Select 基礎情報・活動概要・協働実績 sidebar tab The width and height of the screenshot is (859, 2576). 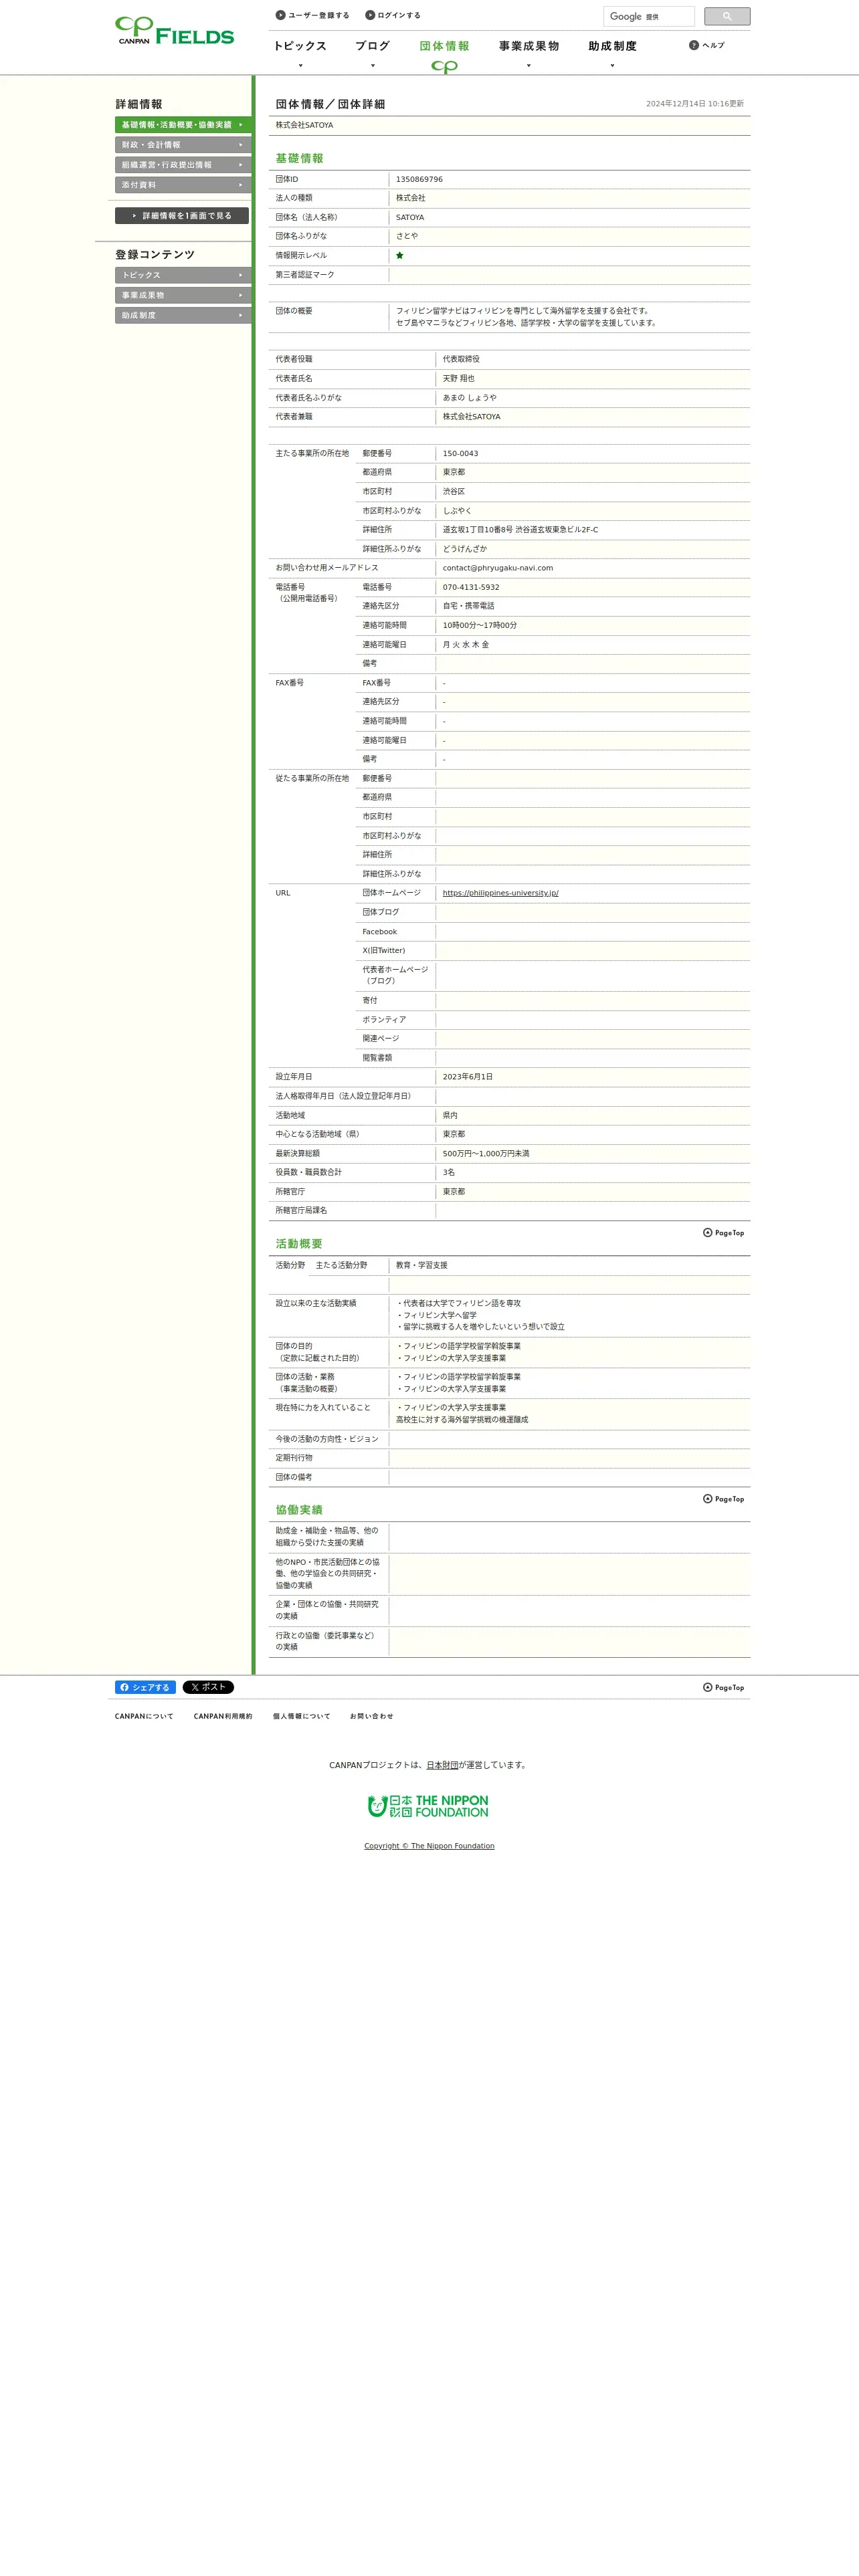pos(183,125)
